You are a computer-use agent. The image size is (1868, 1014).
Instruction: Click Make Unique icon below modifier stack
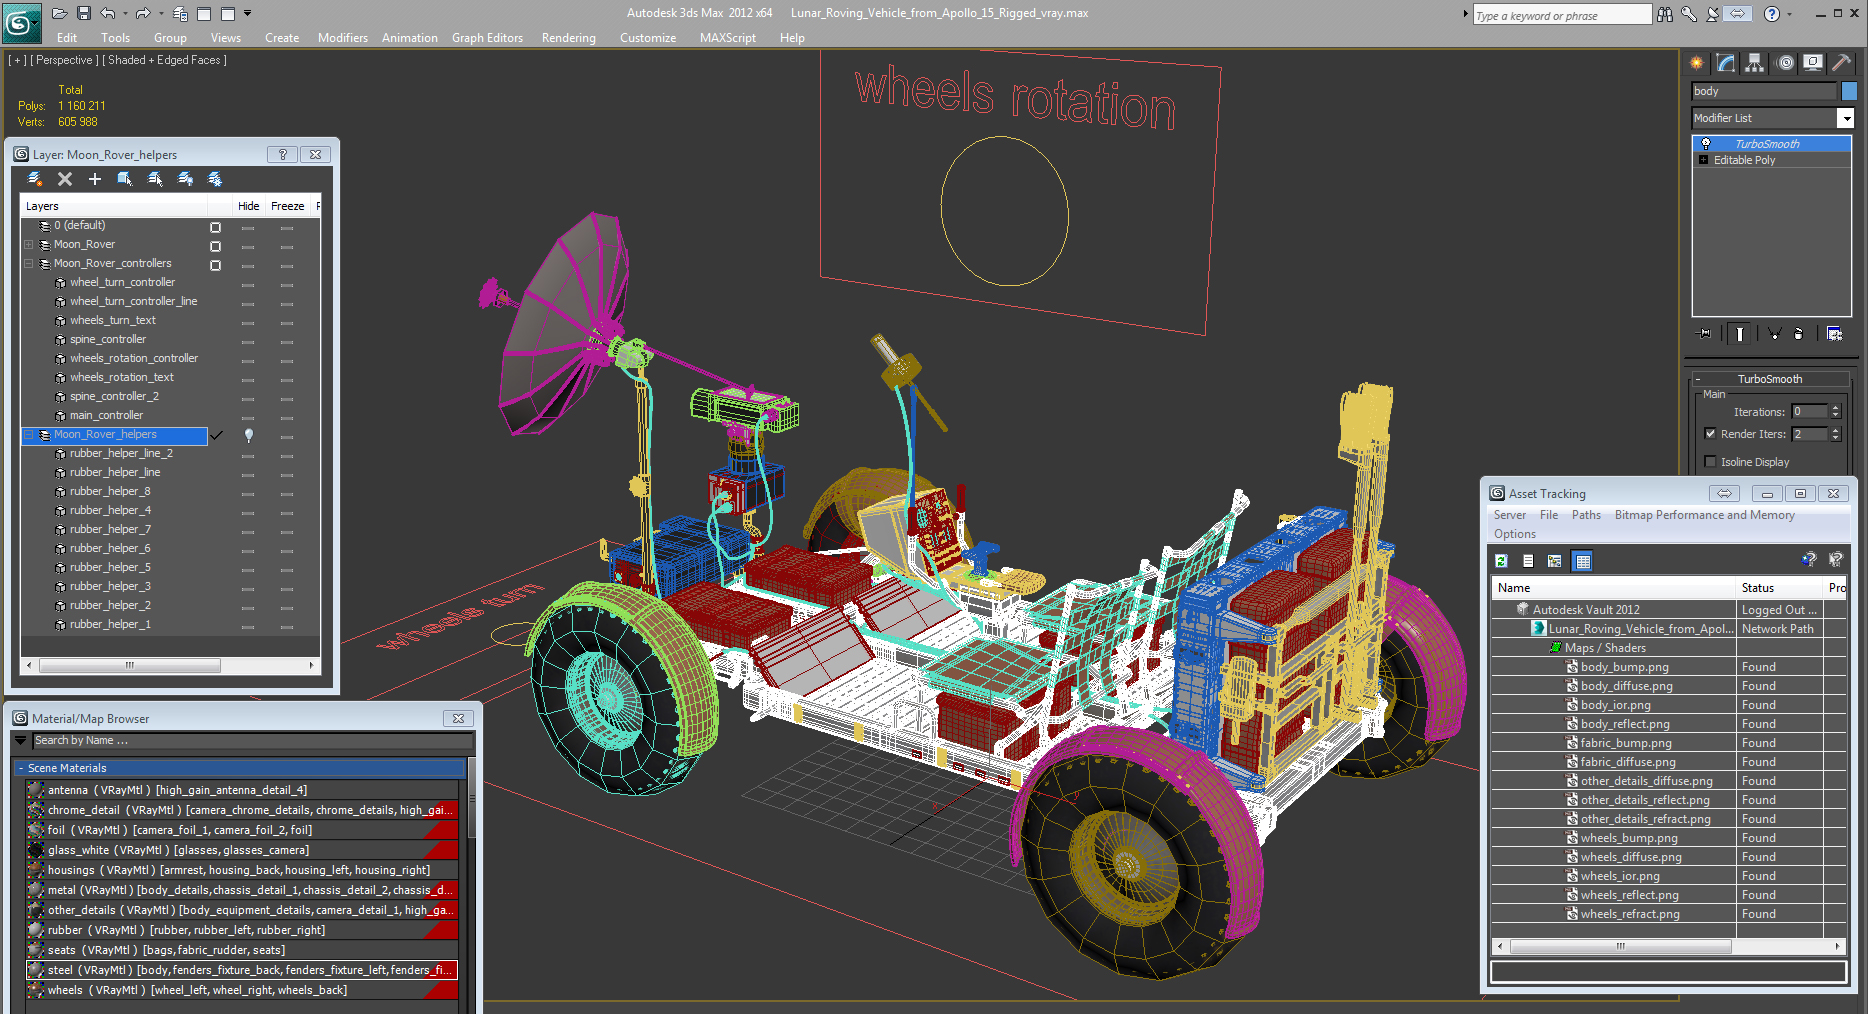coord(1774,334)
